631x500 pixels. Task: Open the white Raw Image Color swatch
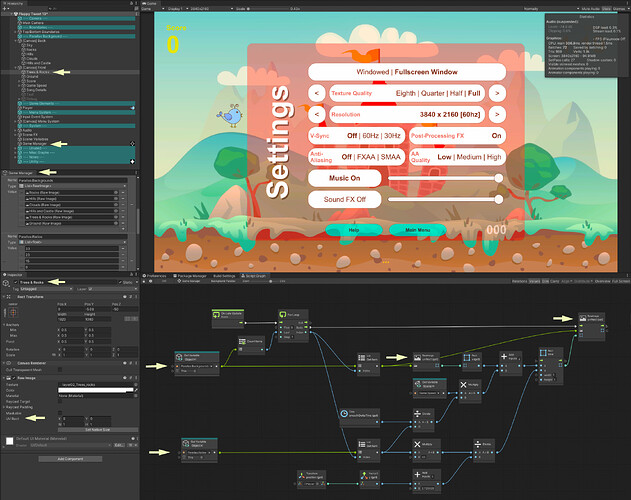(x=95, y=390)
